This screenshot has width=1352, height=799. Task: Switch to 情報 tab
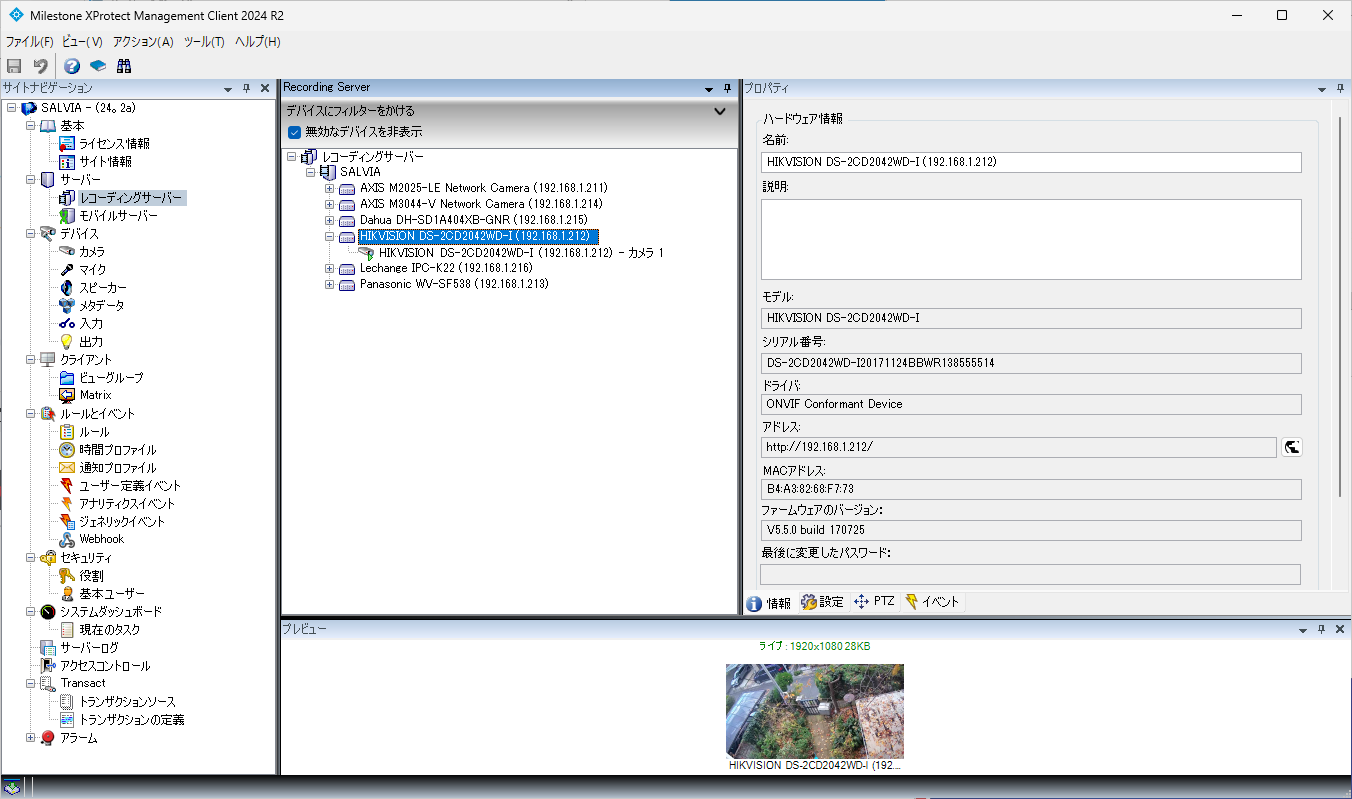pyautogui.click(x=769, y=602)
